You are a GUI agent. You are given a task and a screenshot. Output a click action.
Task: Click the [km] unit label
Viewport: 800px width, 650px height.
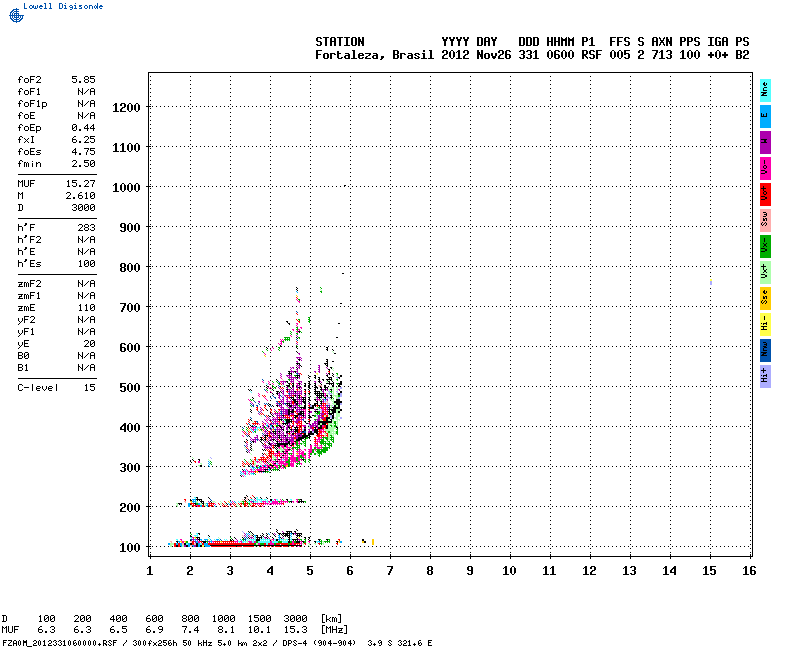point(331,619)
